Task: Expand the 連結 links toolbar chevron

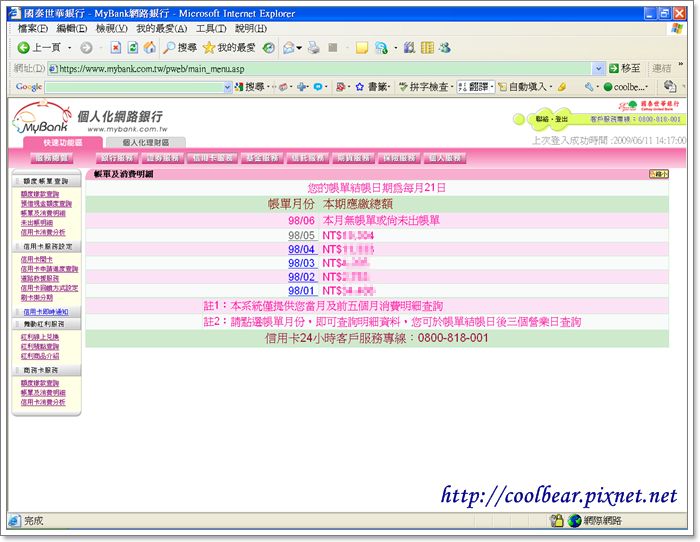Action: (680, 65)
